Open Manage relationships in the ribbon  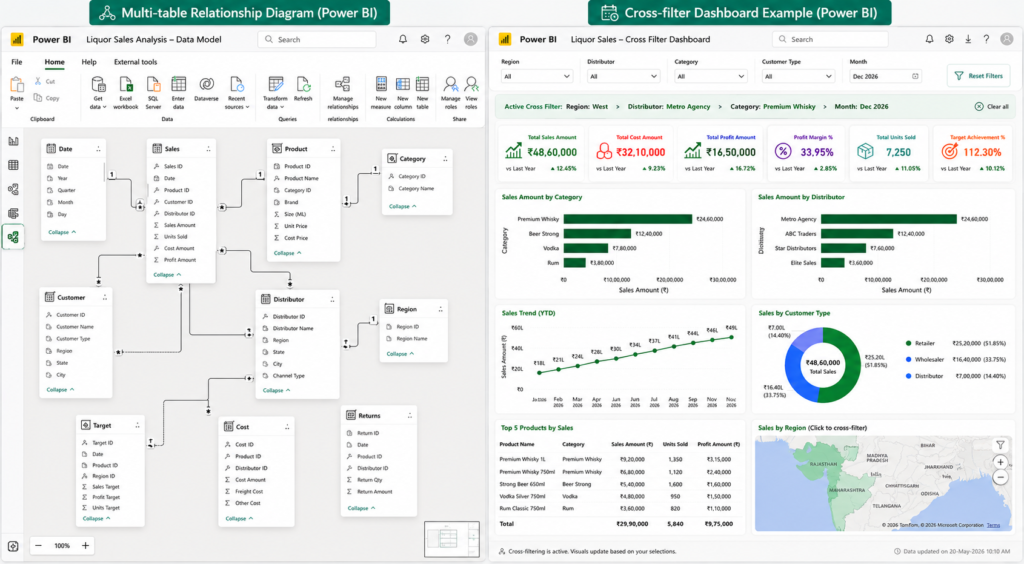pyautogui.click(x=343, y=93)
